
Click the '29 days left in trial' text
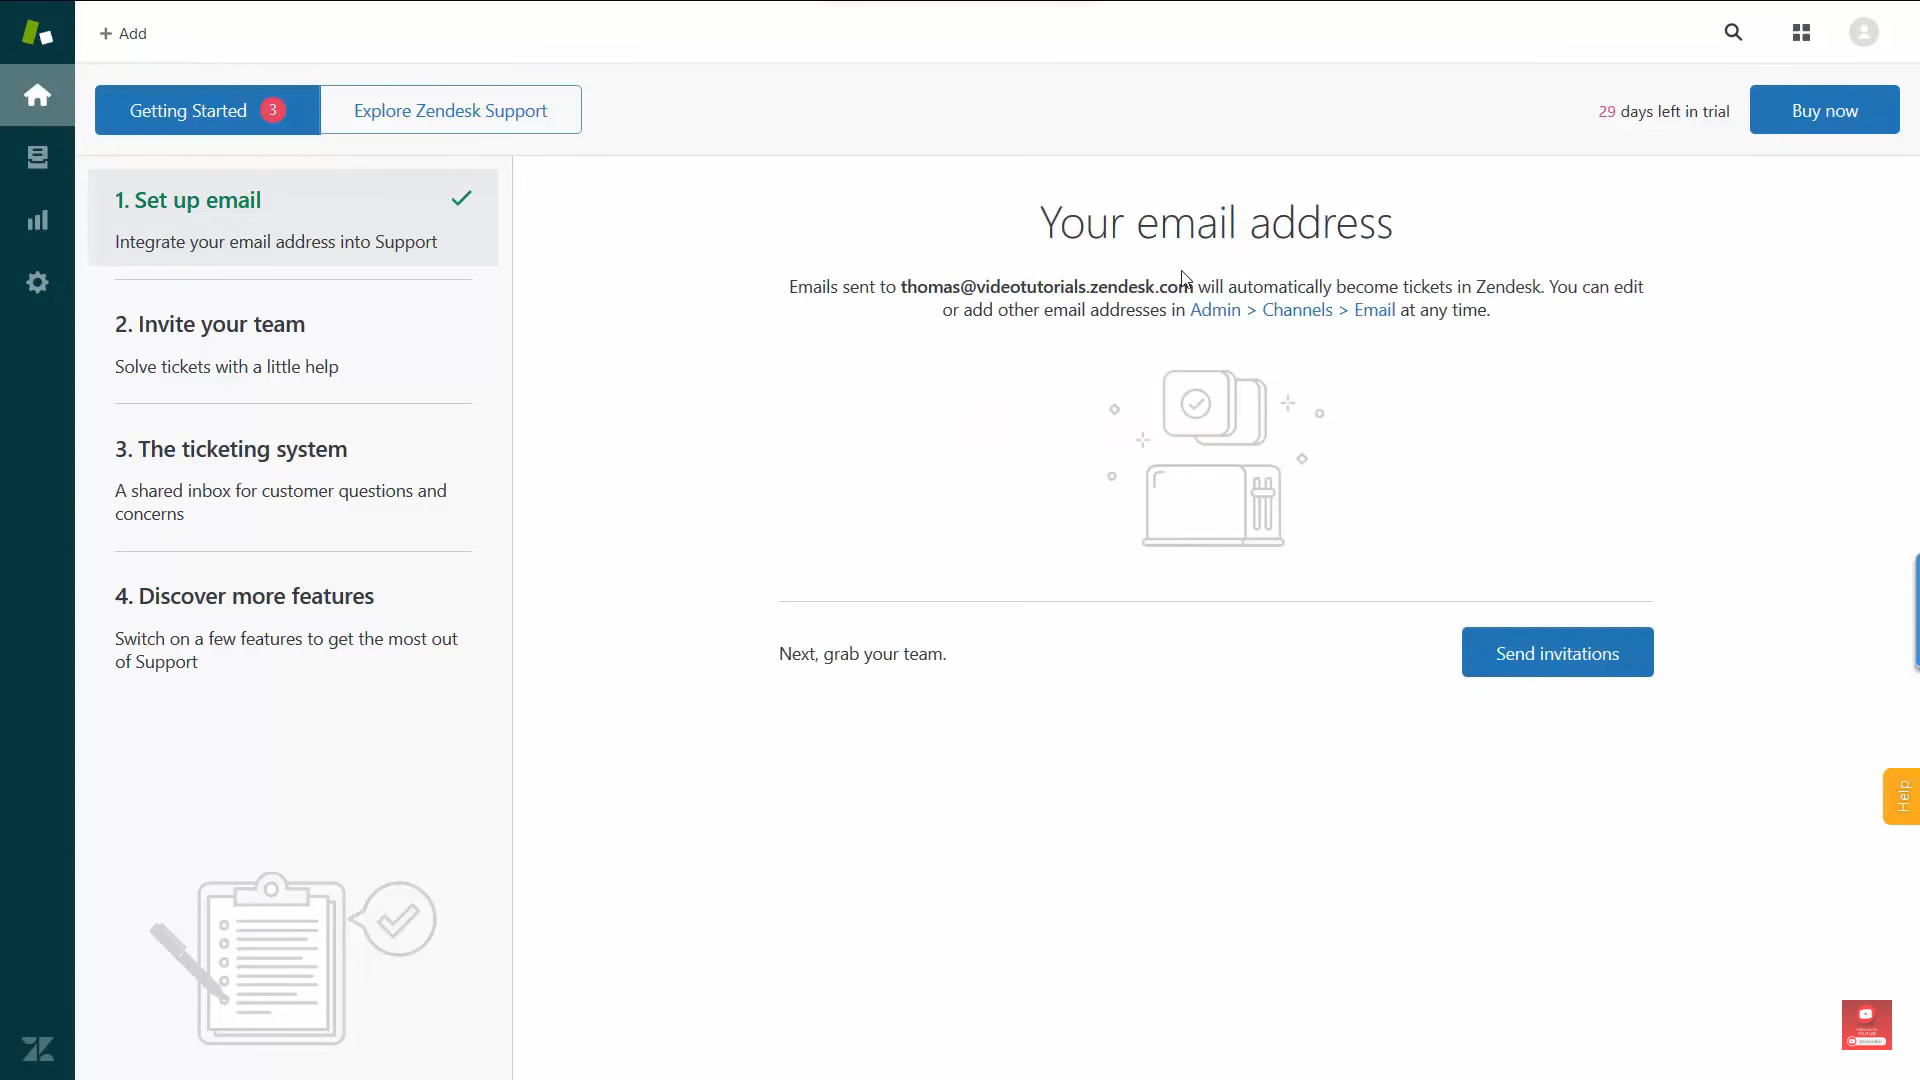point(1663,111)
